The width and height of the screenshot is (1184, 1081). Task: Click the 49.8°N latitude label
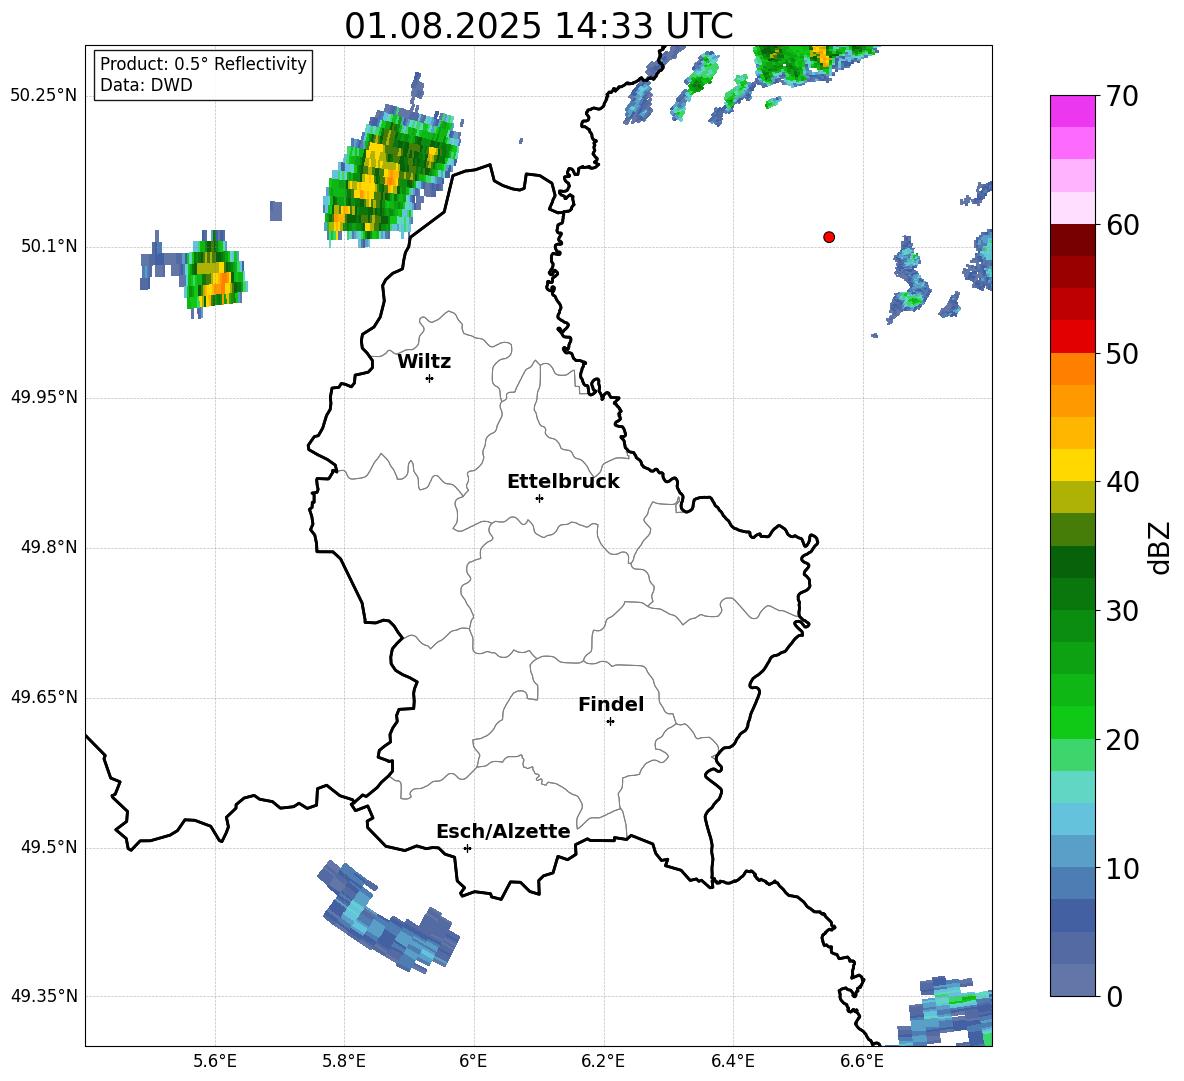click(49, 547)
